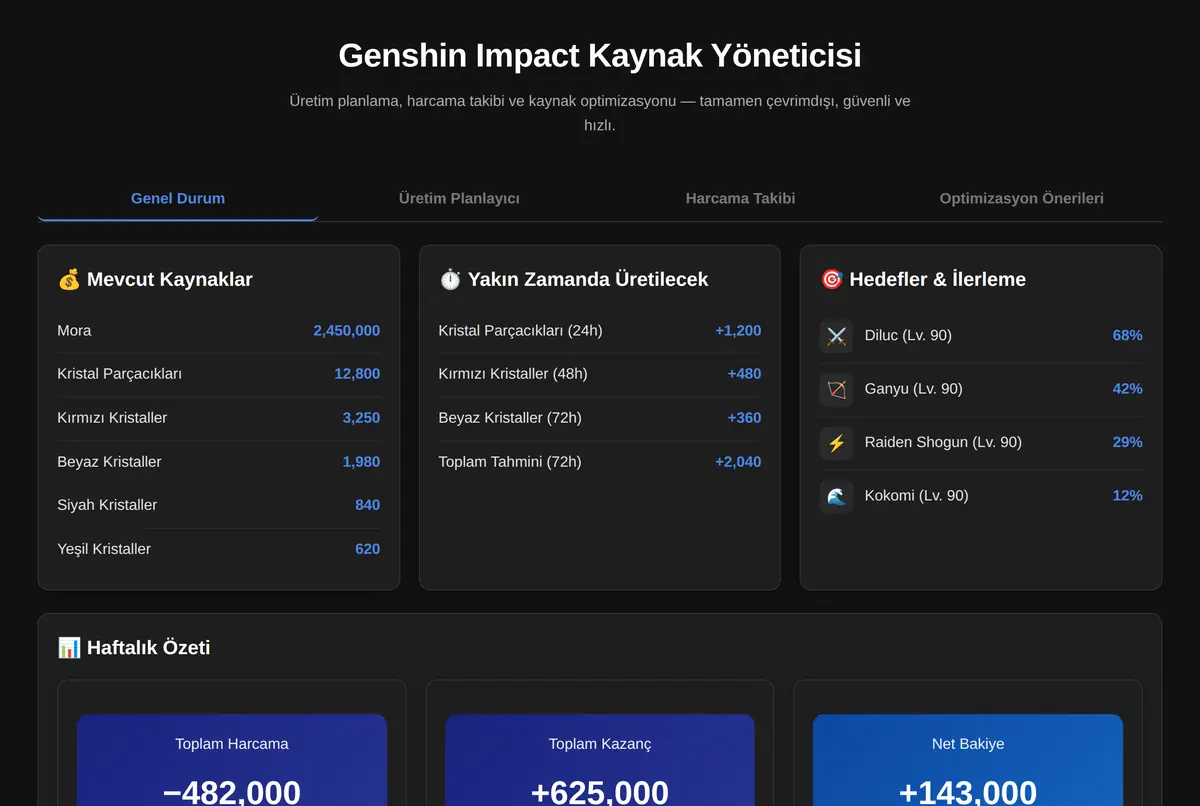1200x806 pixels.
Task: Click the Genshin Impact Kaynak Yöneticisi title
Action: point(600,55)
